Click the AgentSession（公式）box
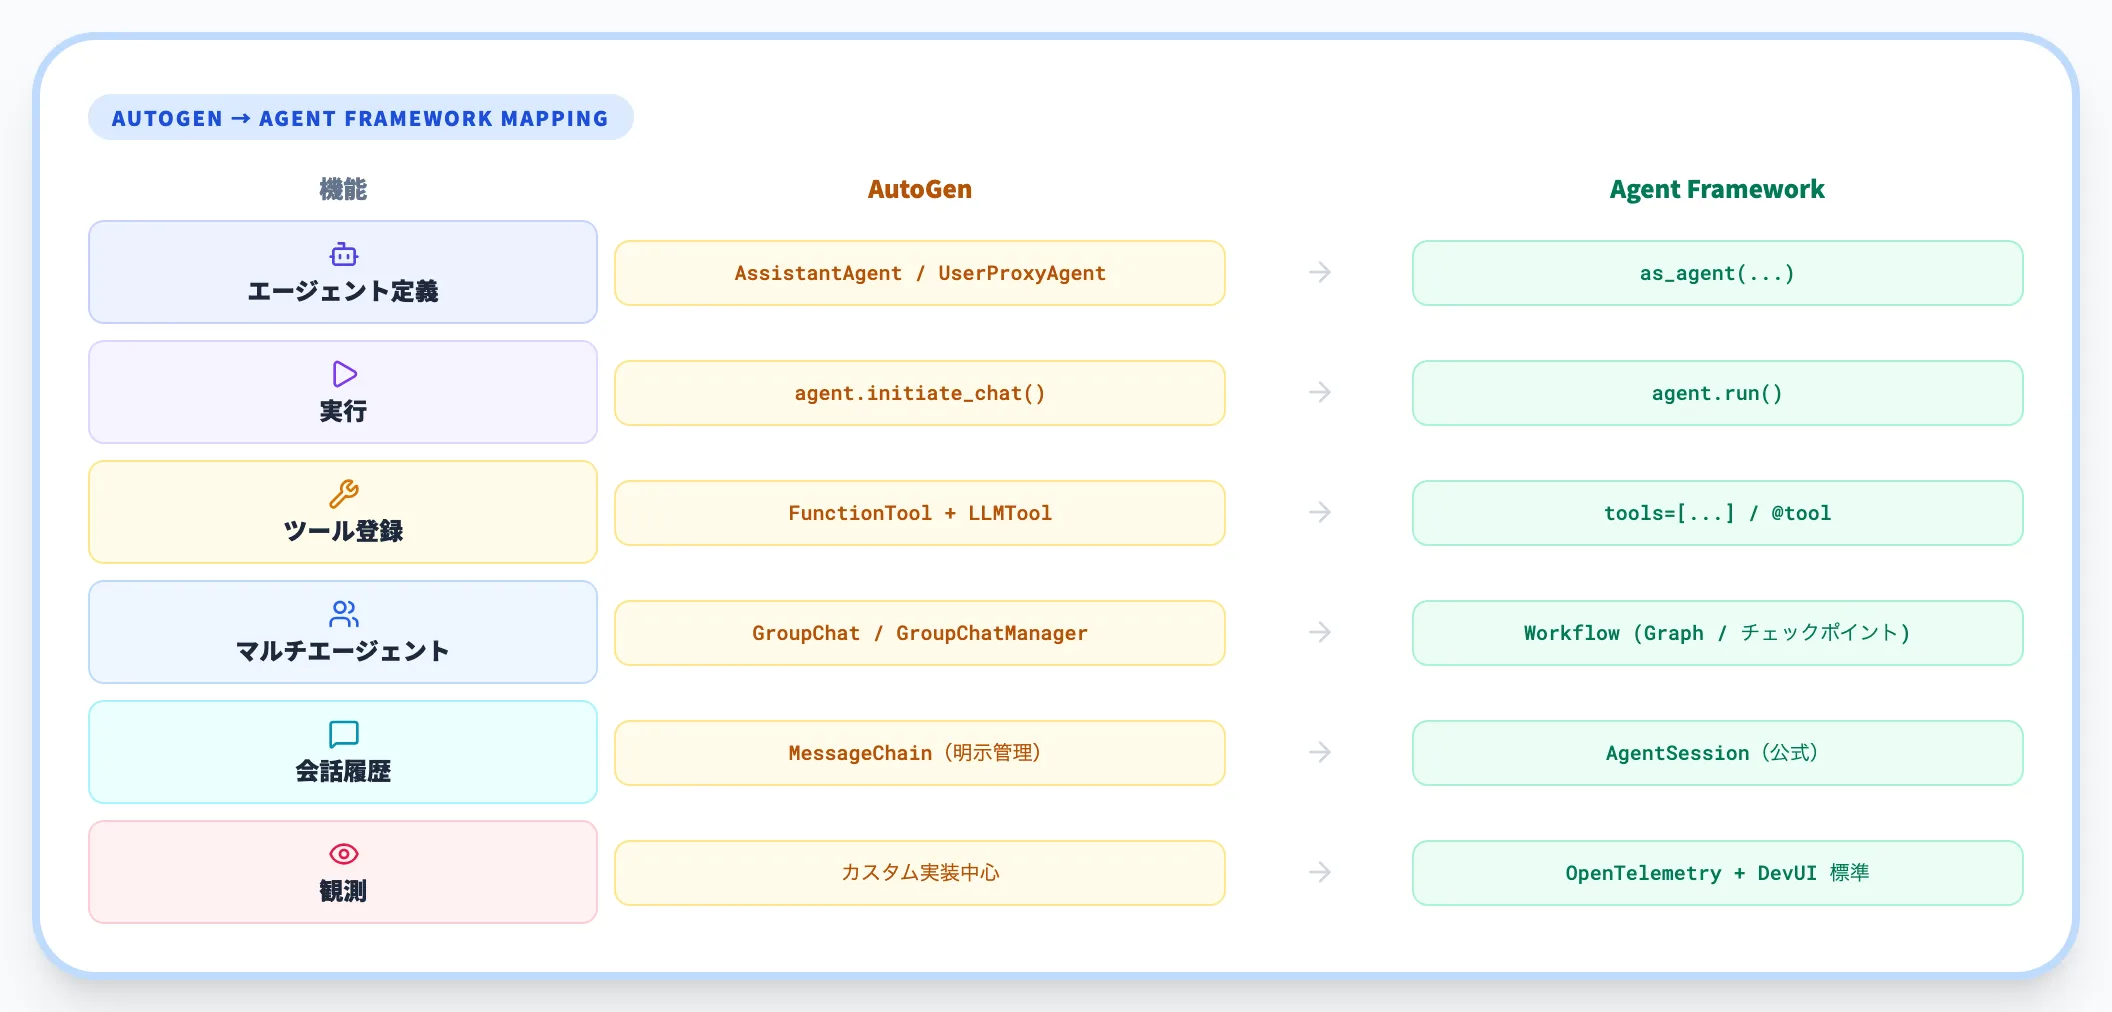This screenshot has width=2112, height=1012. click(x=1718, y=753)
